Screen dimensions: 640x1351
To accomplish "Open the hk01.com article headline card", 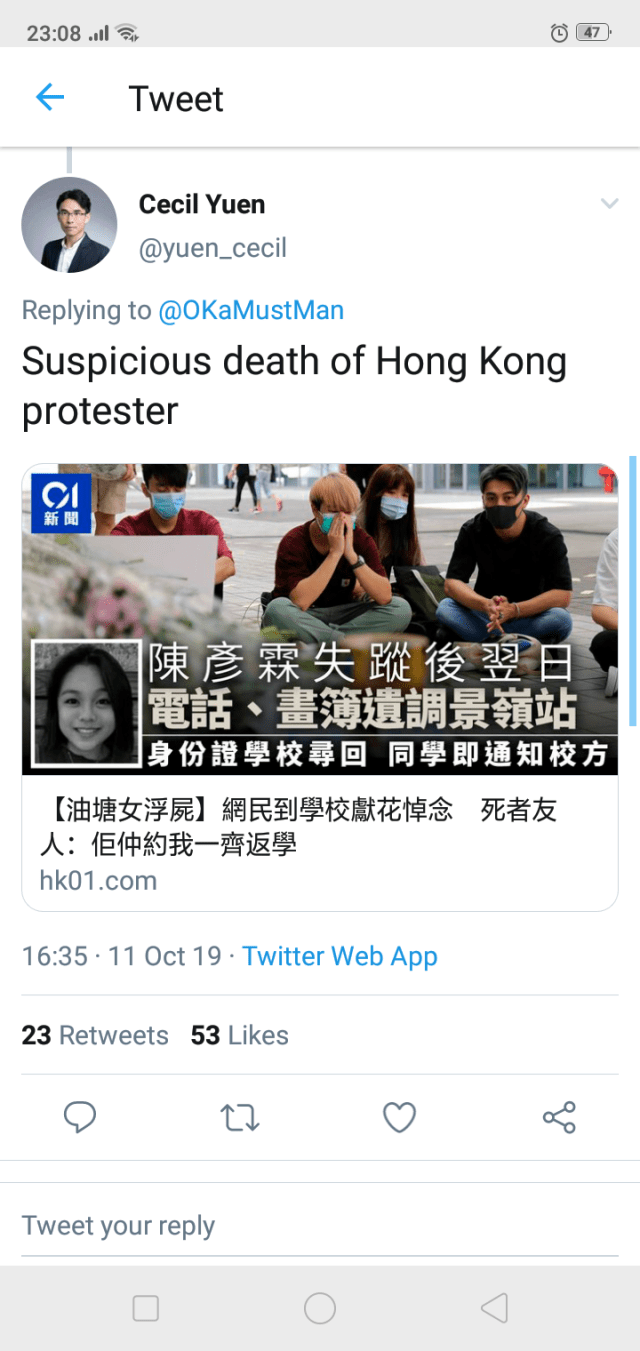I will [320, 842].
